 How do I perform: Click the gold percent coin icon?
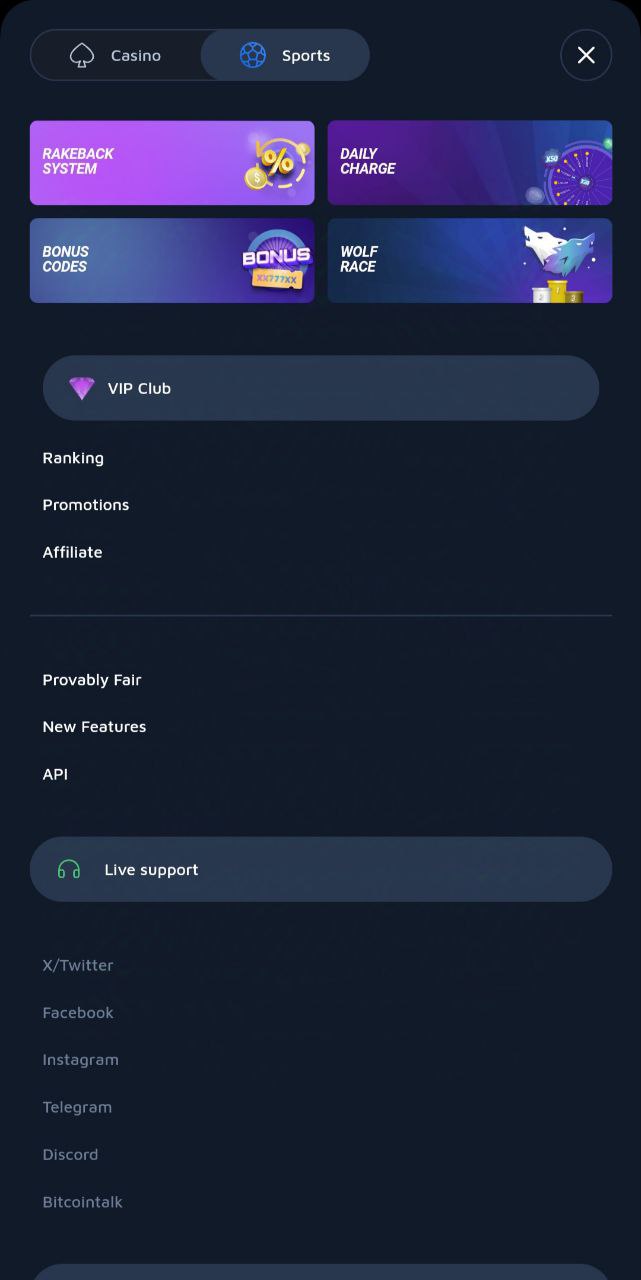point(271,163)
